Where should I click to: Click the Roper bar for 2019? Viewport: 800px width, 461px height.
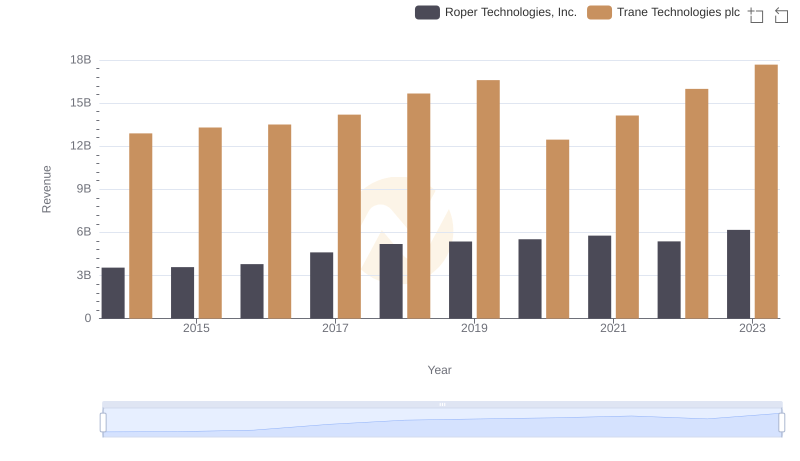point(460,280)
